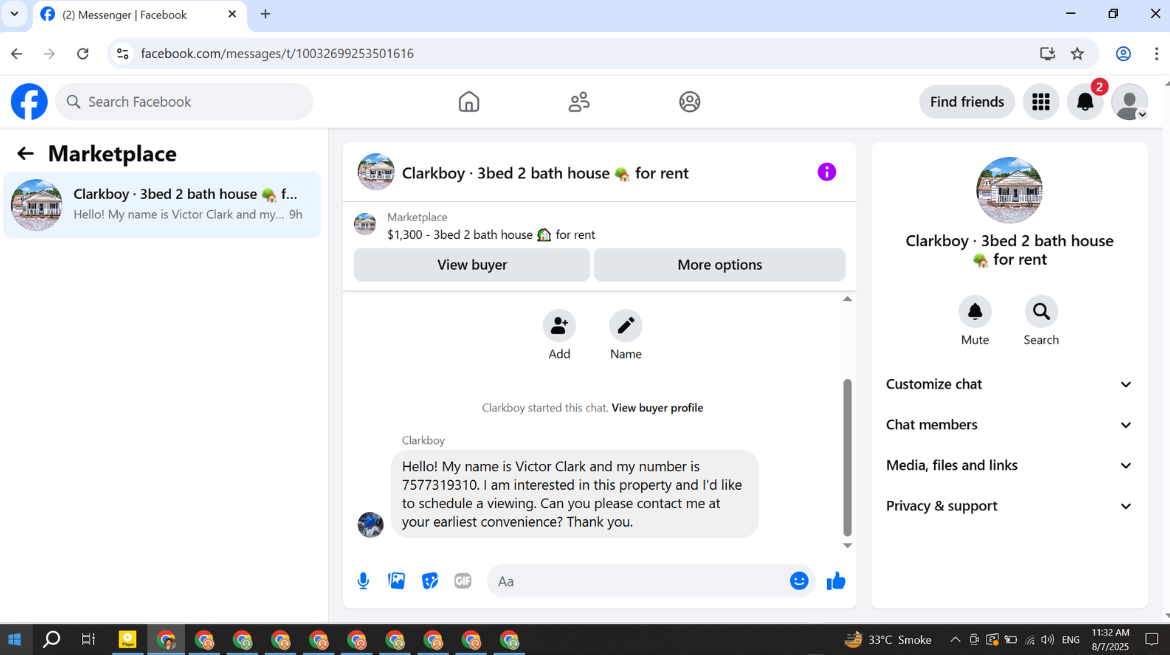Viewport: 1170px width, 655px height.
Task: Bookmark this page with the star
Action: pos(1077,54)
